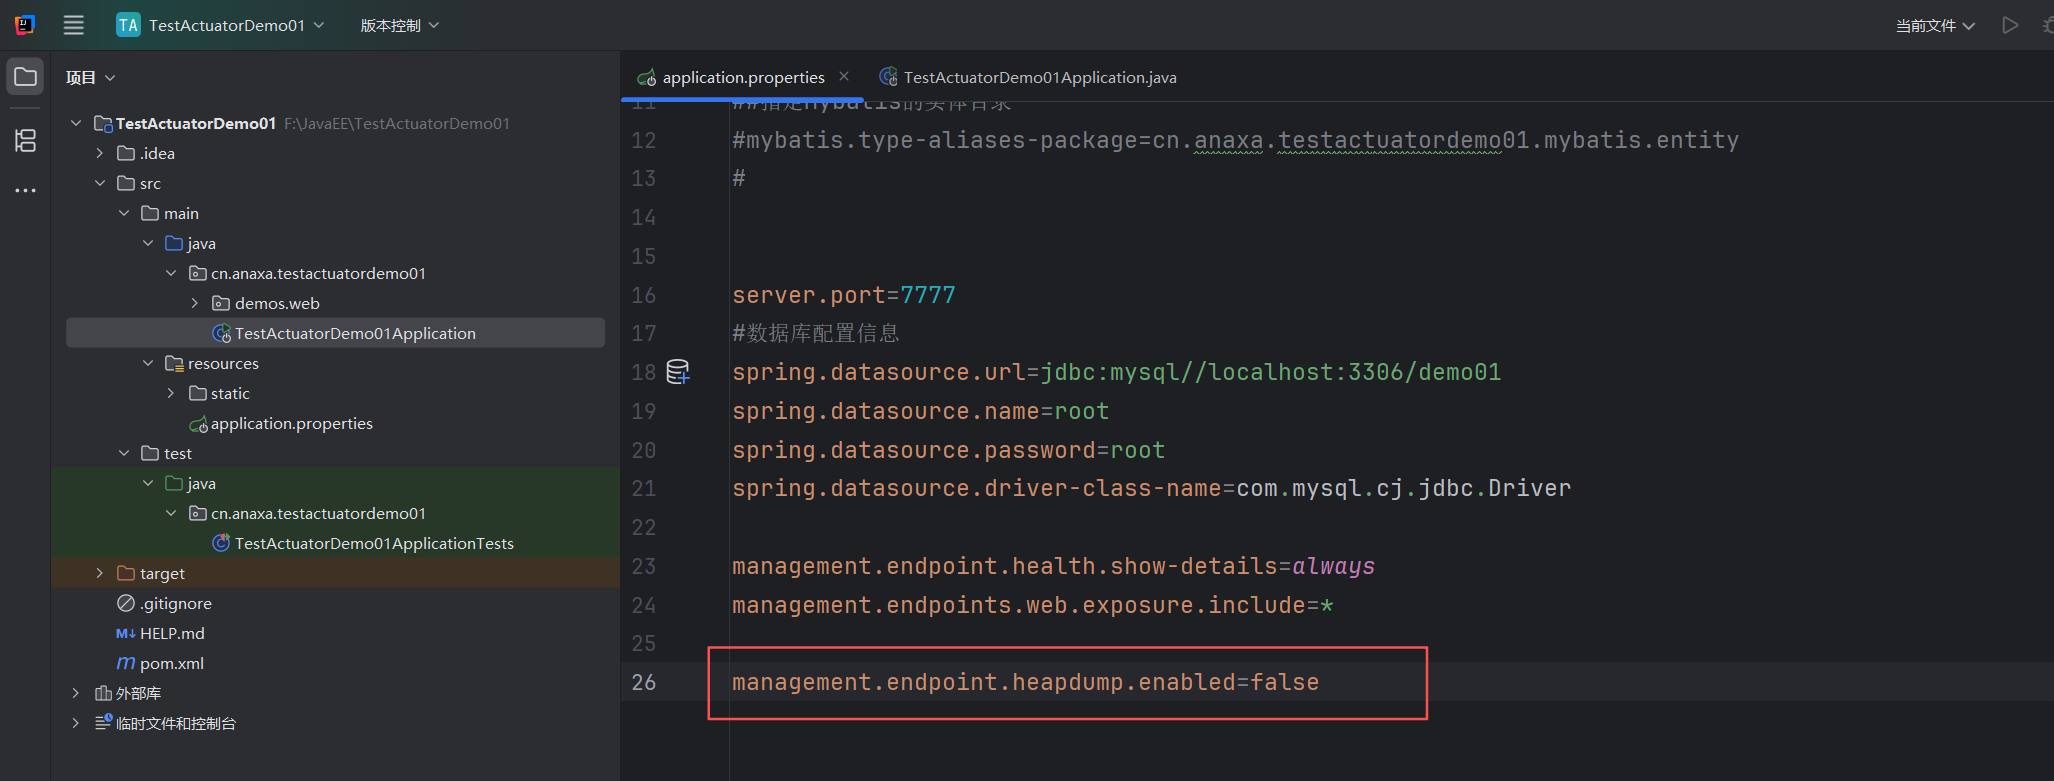
Task: Expand 临时文件和控制台 node
Action: coord(76,723)
